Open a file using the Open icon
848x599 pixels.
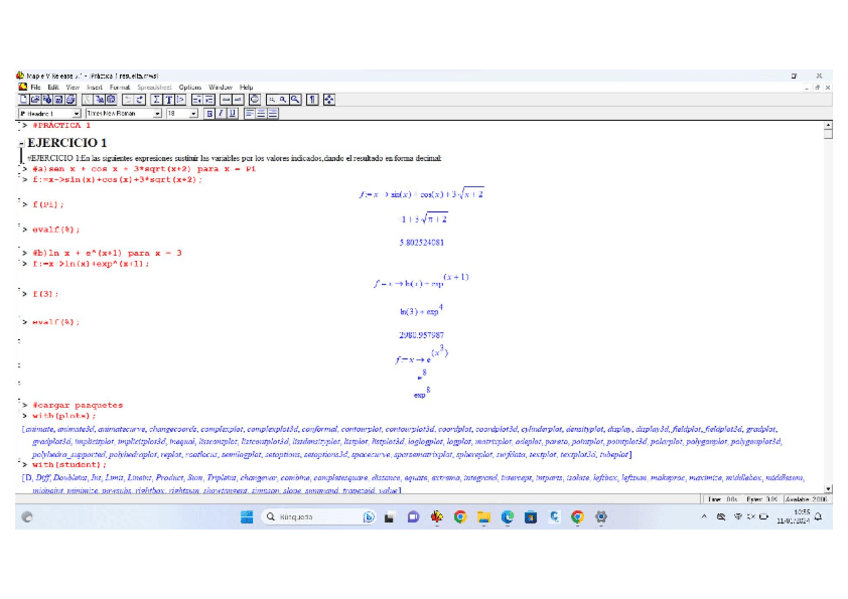click(36, 100)
